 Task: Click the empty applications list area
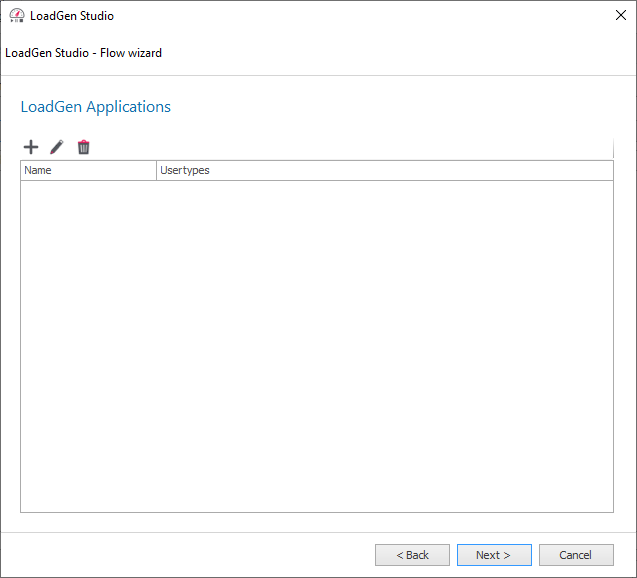(x=317, y=346)
